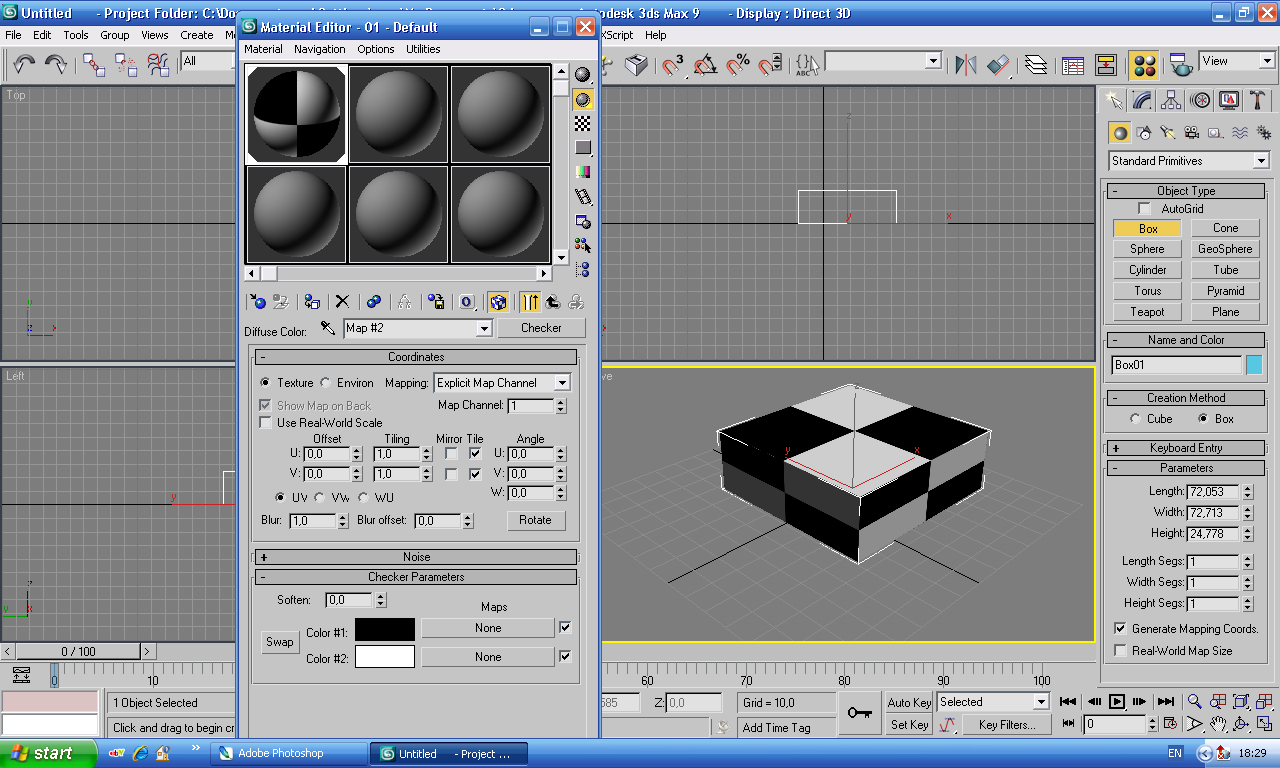The image size is (1280, 768).
Task: Expand the Noise rollout
Action: pos(416,557)
